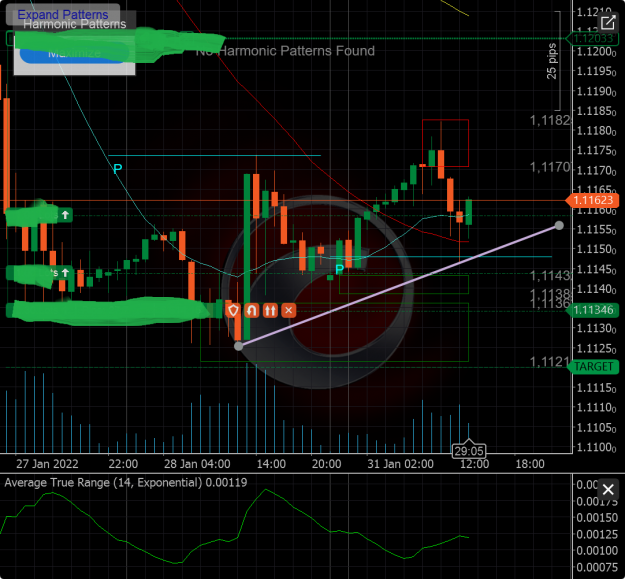Image resolution: width=625 pixels, height=579 pixels.
Task: Click the 14:00 time axis label
Action: 271,464
